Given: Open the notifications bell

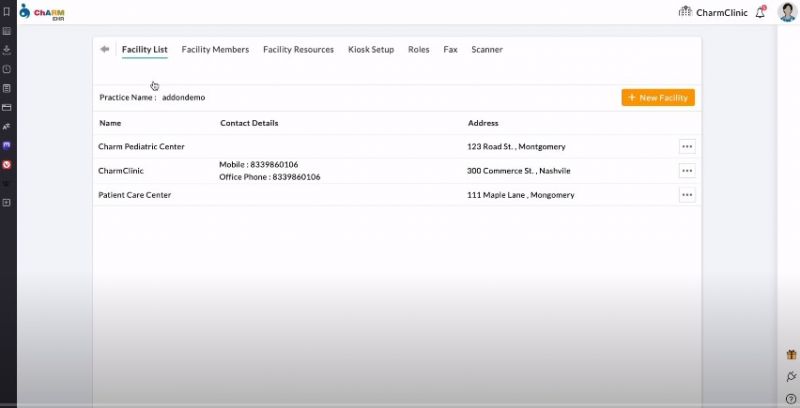Looking at the screenshot, I should pos(760,12).
